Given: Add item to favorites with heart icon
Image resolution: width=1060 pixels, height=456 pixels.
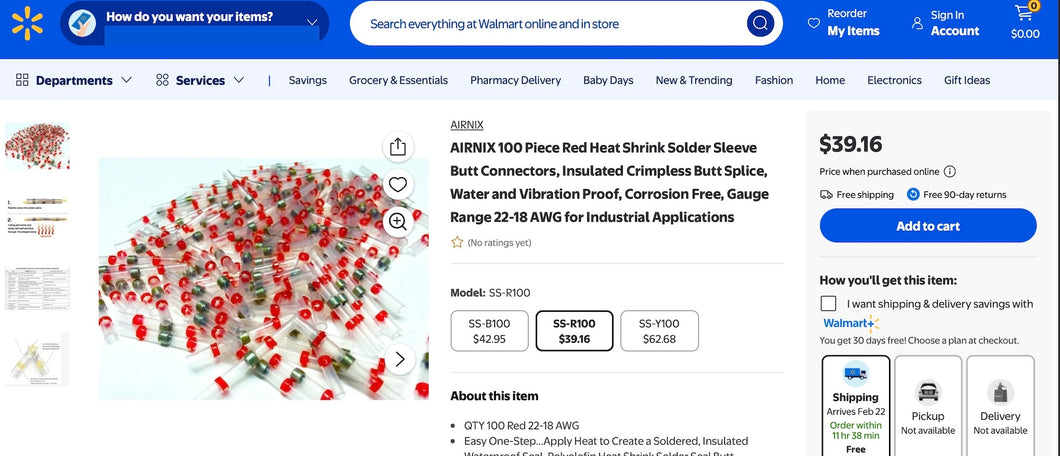Looking at the screenshot, I should pyautogui.click(x=398, y=184).
